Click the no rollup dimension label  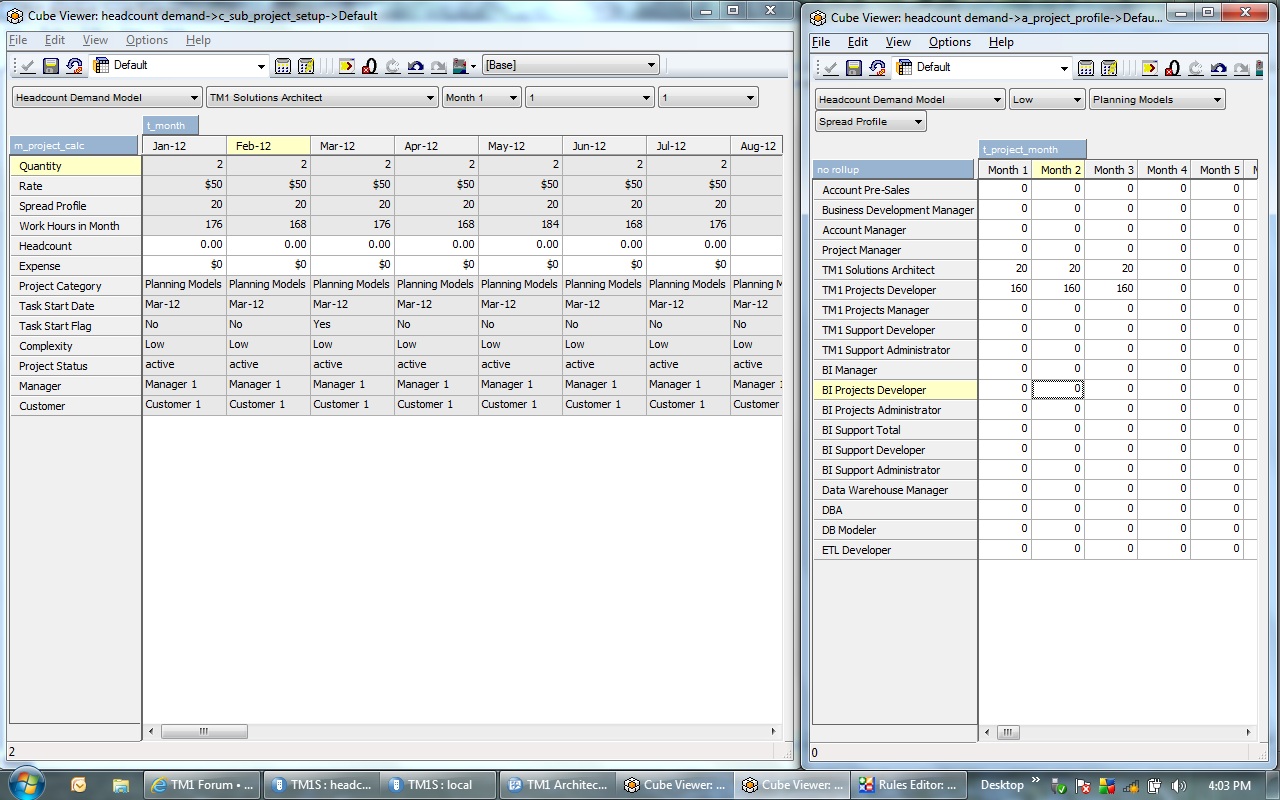pyautogui.click(x=895, y=170)
